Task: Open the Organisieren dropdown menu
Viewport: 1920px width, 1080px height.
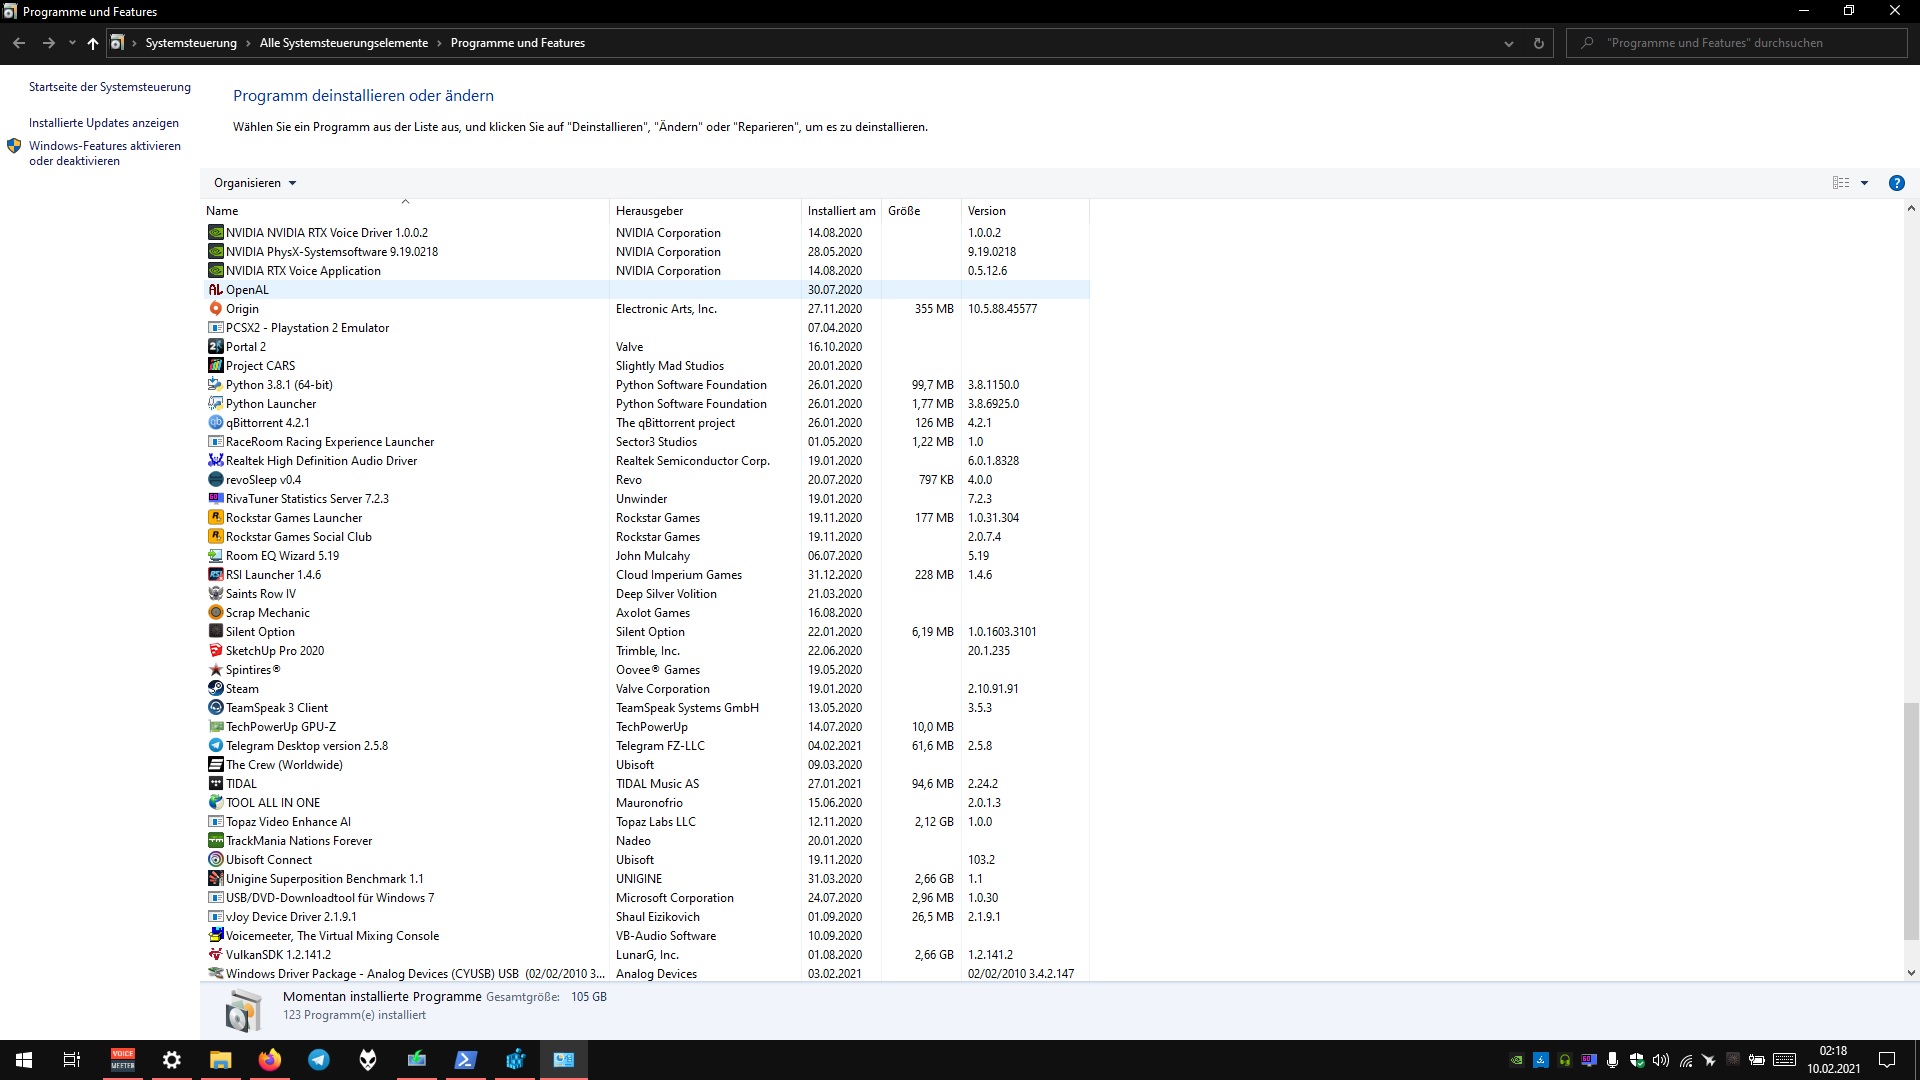Action: (x=255, y=183)
